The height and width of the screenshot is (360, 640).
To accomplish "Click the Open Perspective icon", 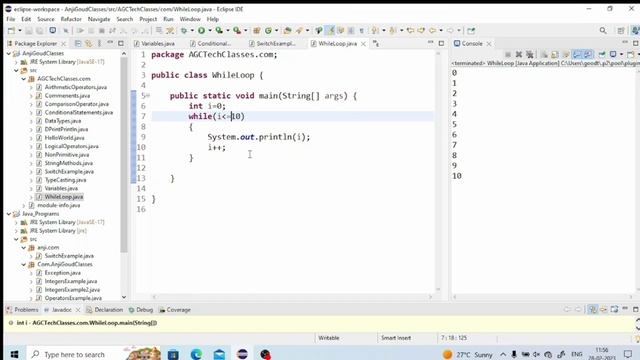I will [620, 31].
